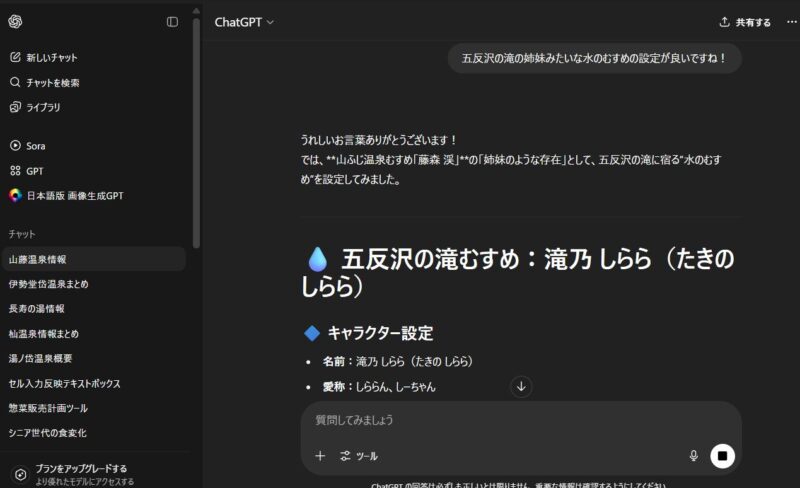Stop generating with the stop button
The width and height of the screenshot is (800, 488).
722,456
